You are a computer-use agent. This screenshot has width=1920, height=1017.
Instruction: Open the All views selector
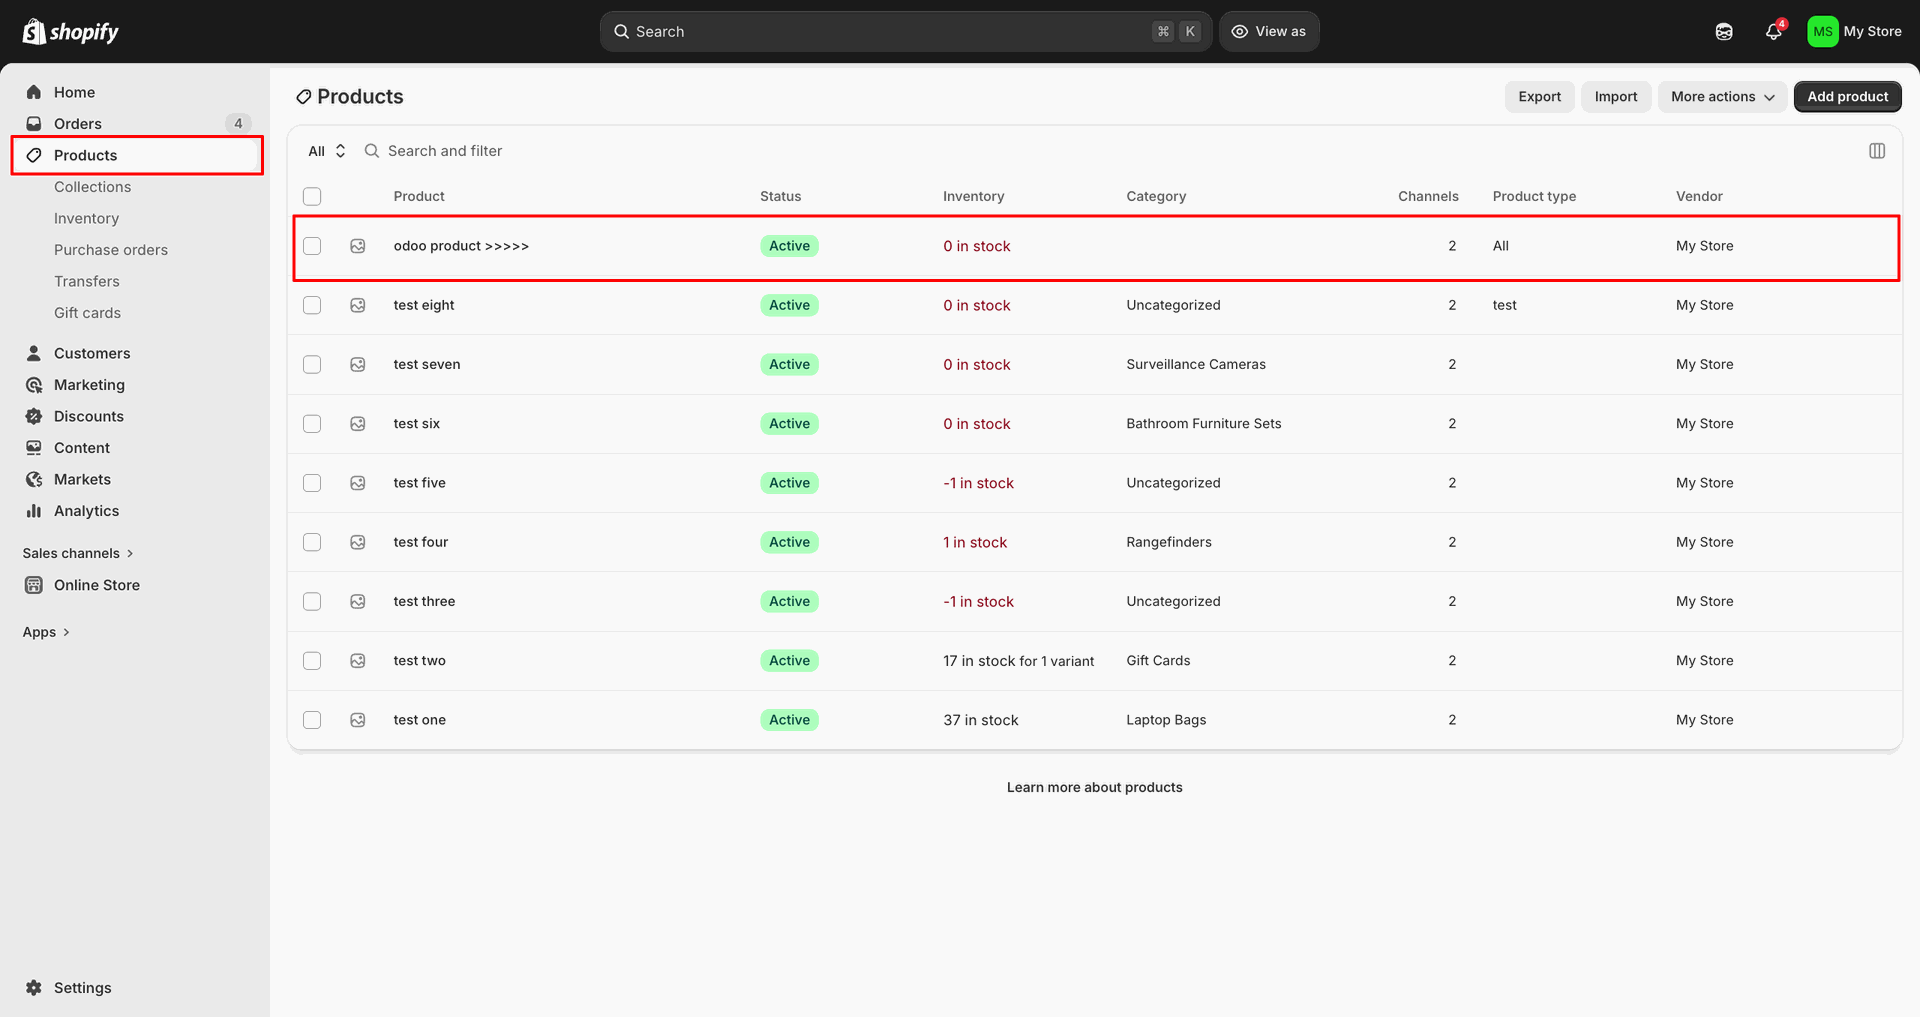point(327,151)
